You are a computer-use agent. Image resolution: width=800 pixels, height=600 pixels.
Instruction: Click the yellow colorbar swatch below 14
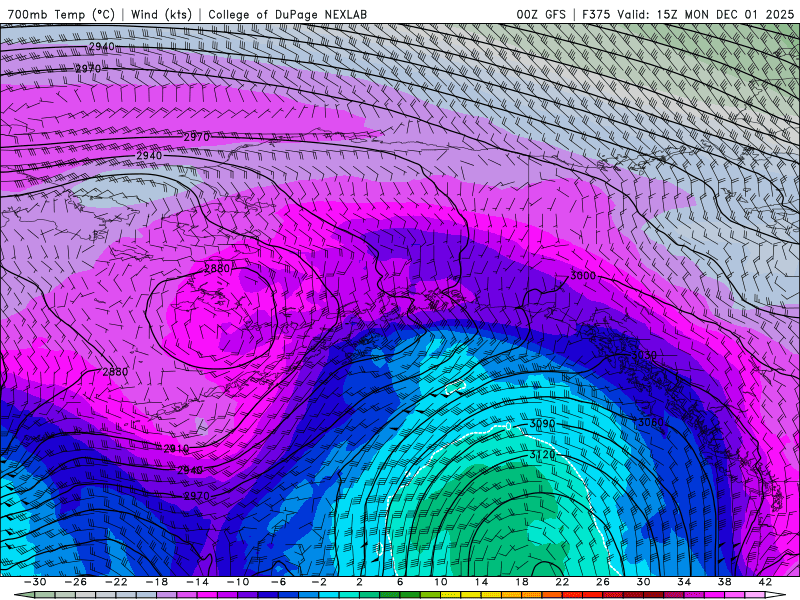[x=471, y=595]
